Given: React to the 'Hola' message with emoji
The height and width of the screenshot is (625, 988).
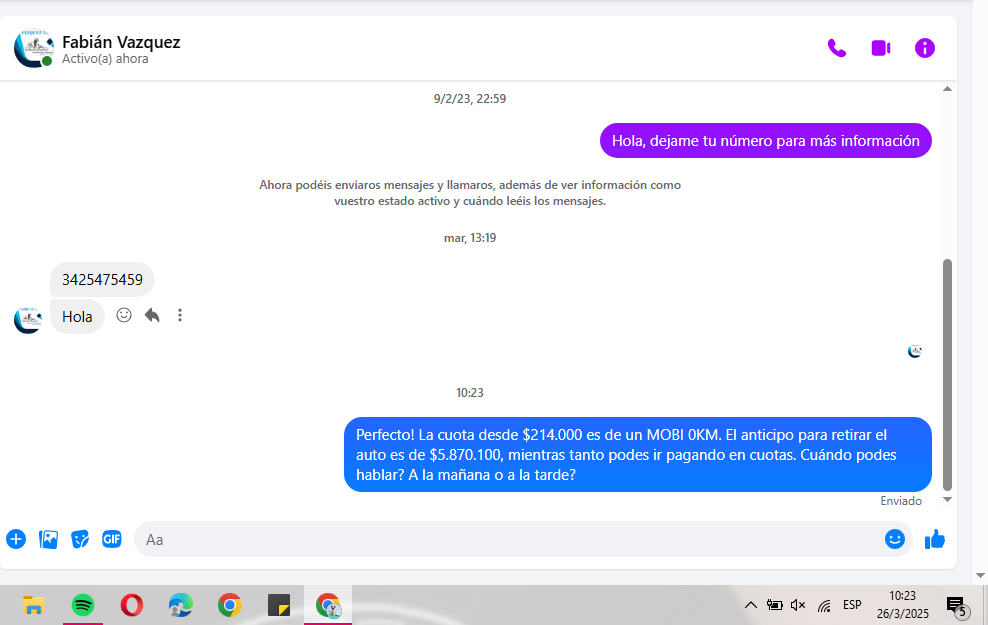Looking at the screenshot, I should tap(124, 315).
